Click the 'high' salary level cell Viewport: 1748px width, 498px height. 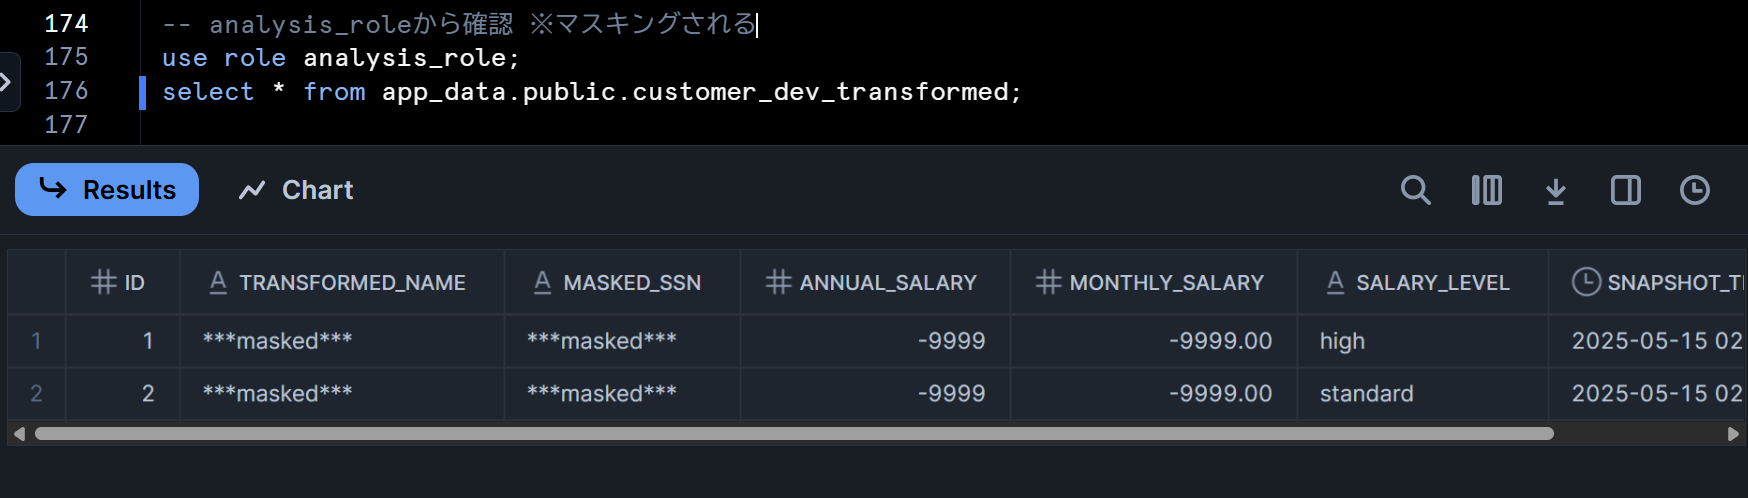pos(1342,341)
